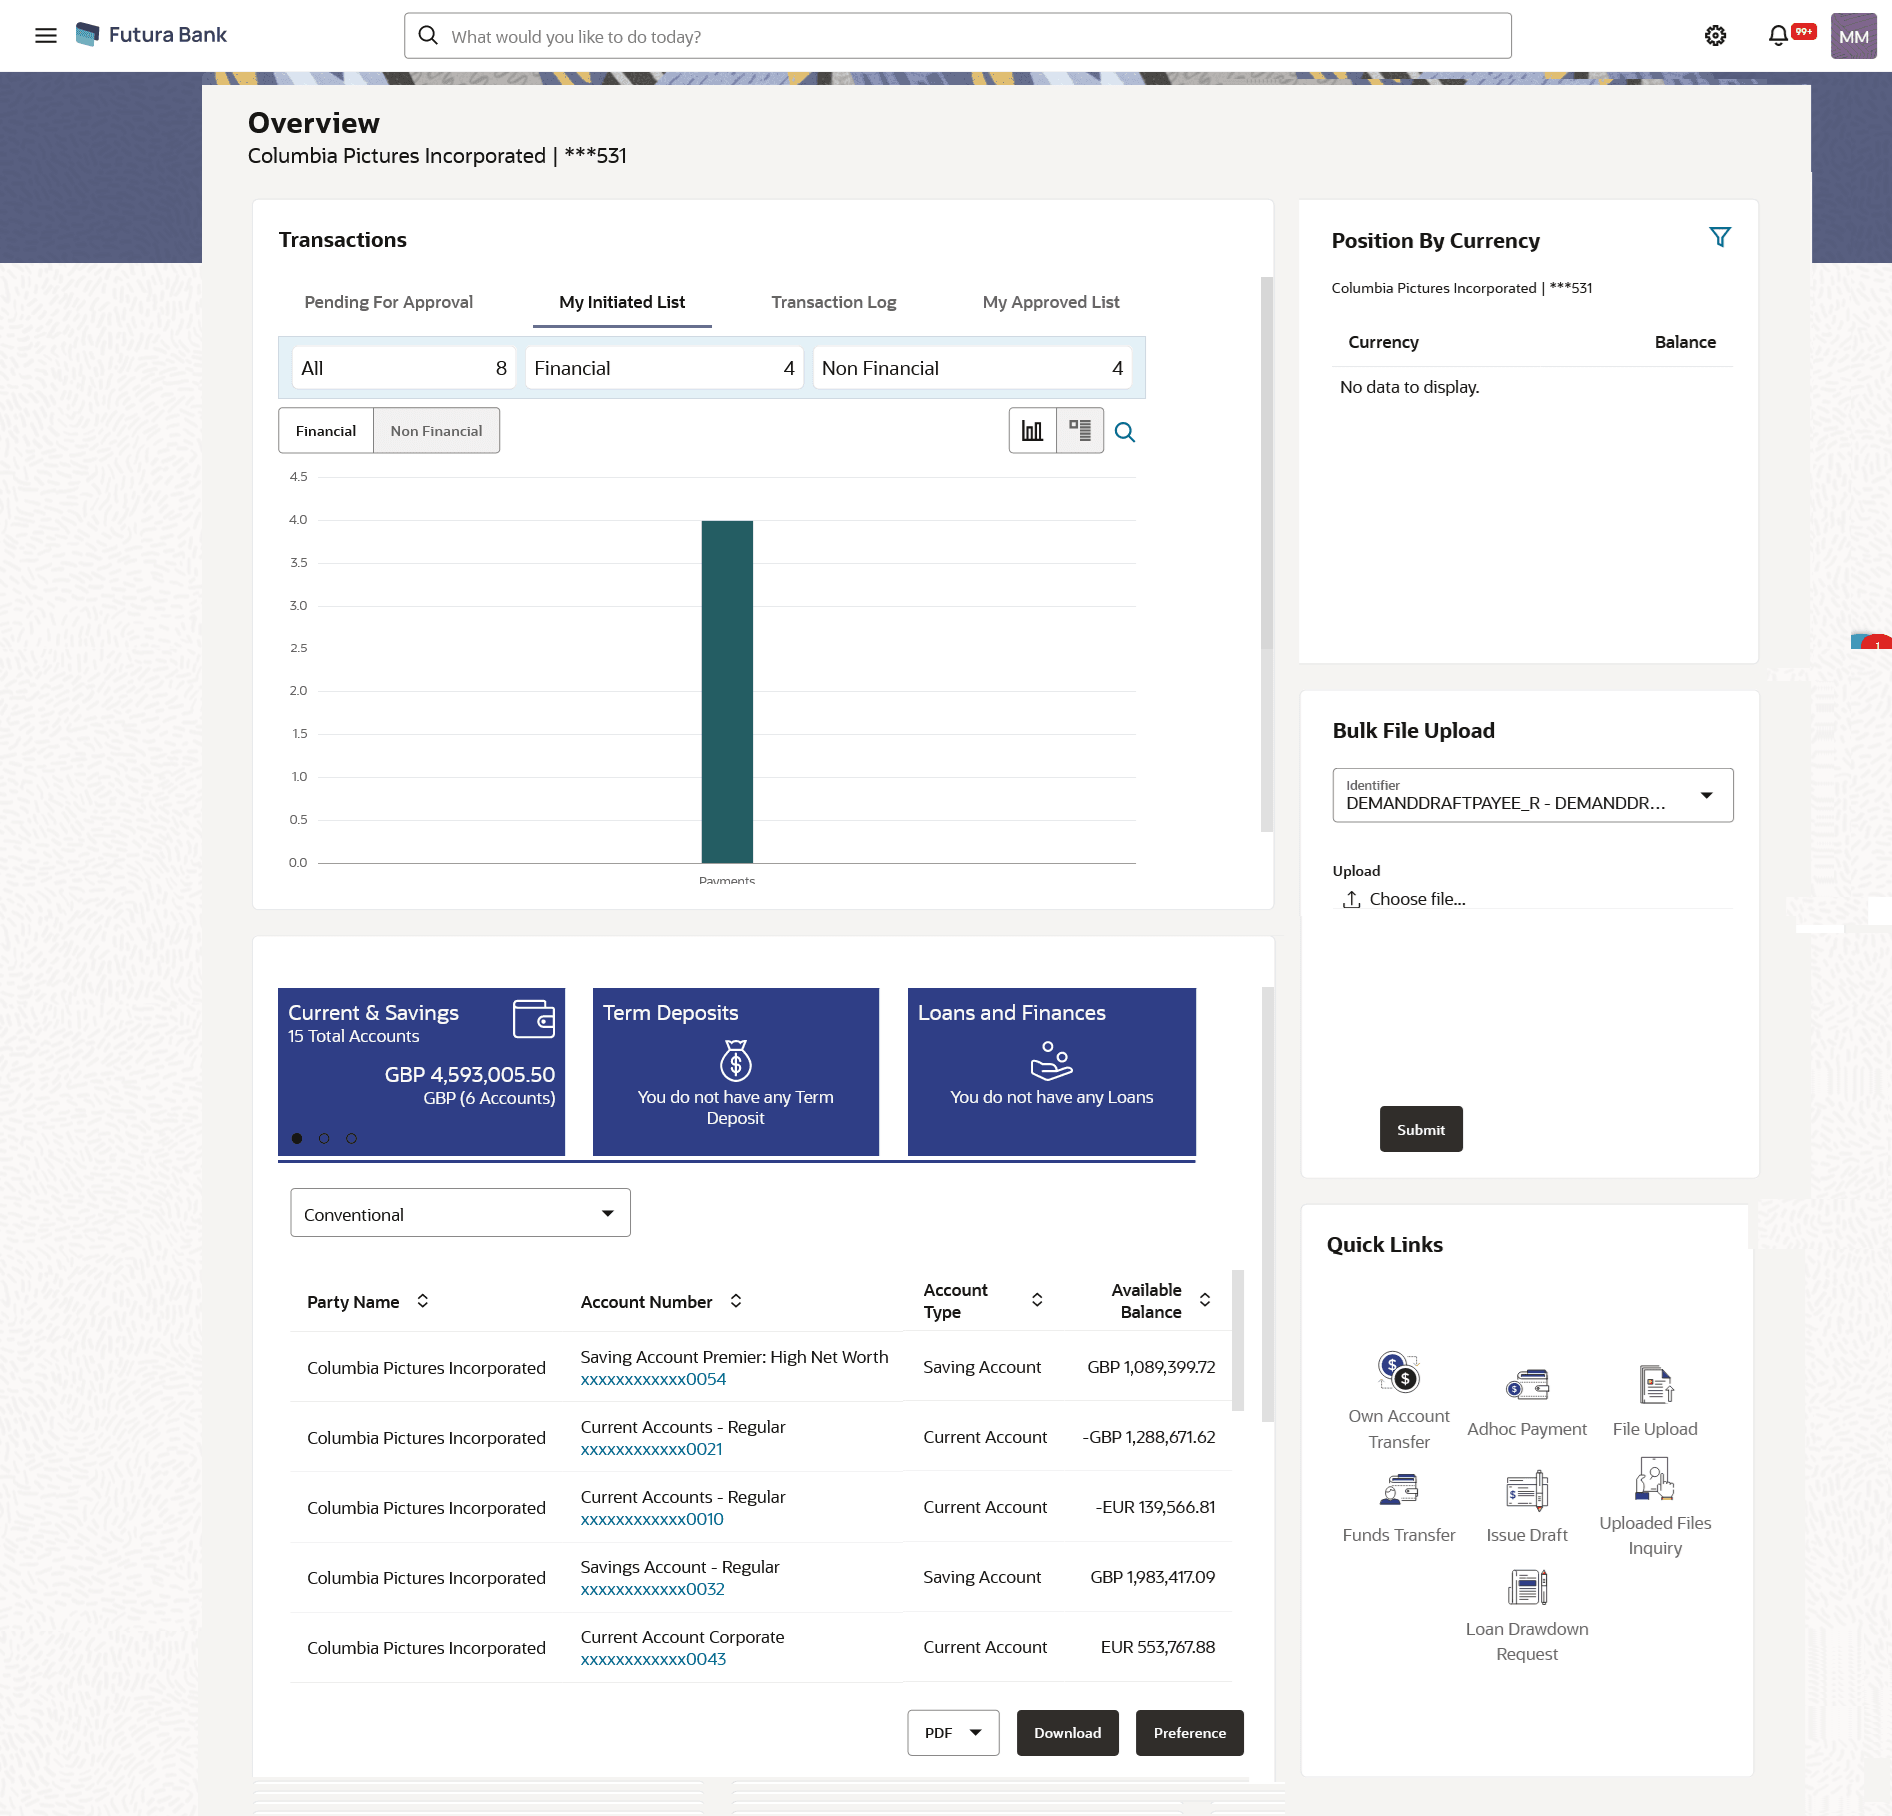Sort table by Account Type

(1037, 1300)
